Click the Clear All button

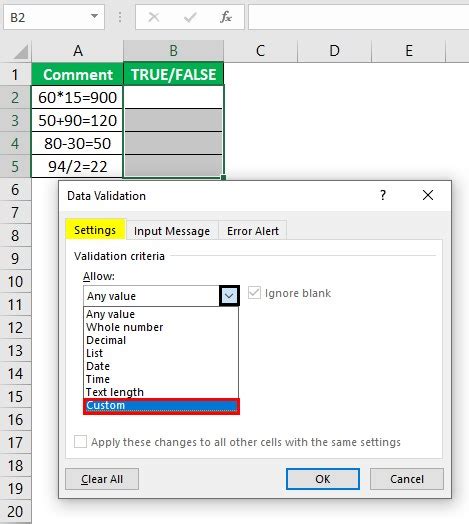coord(102,479)
